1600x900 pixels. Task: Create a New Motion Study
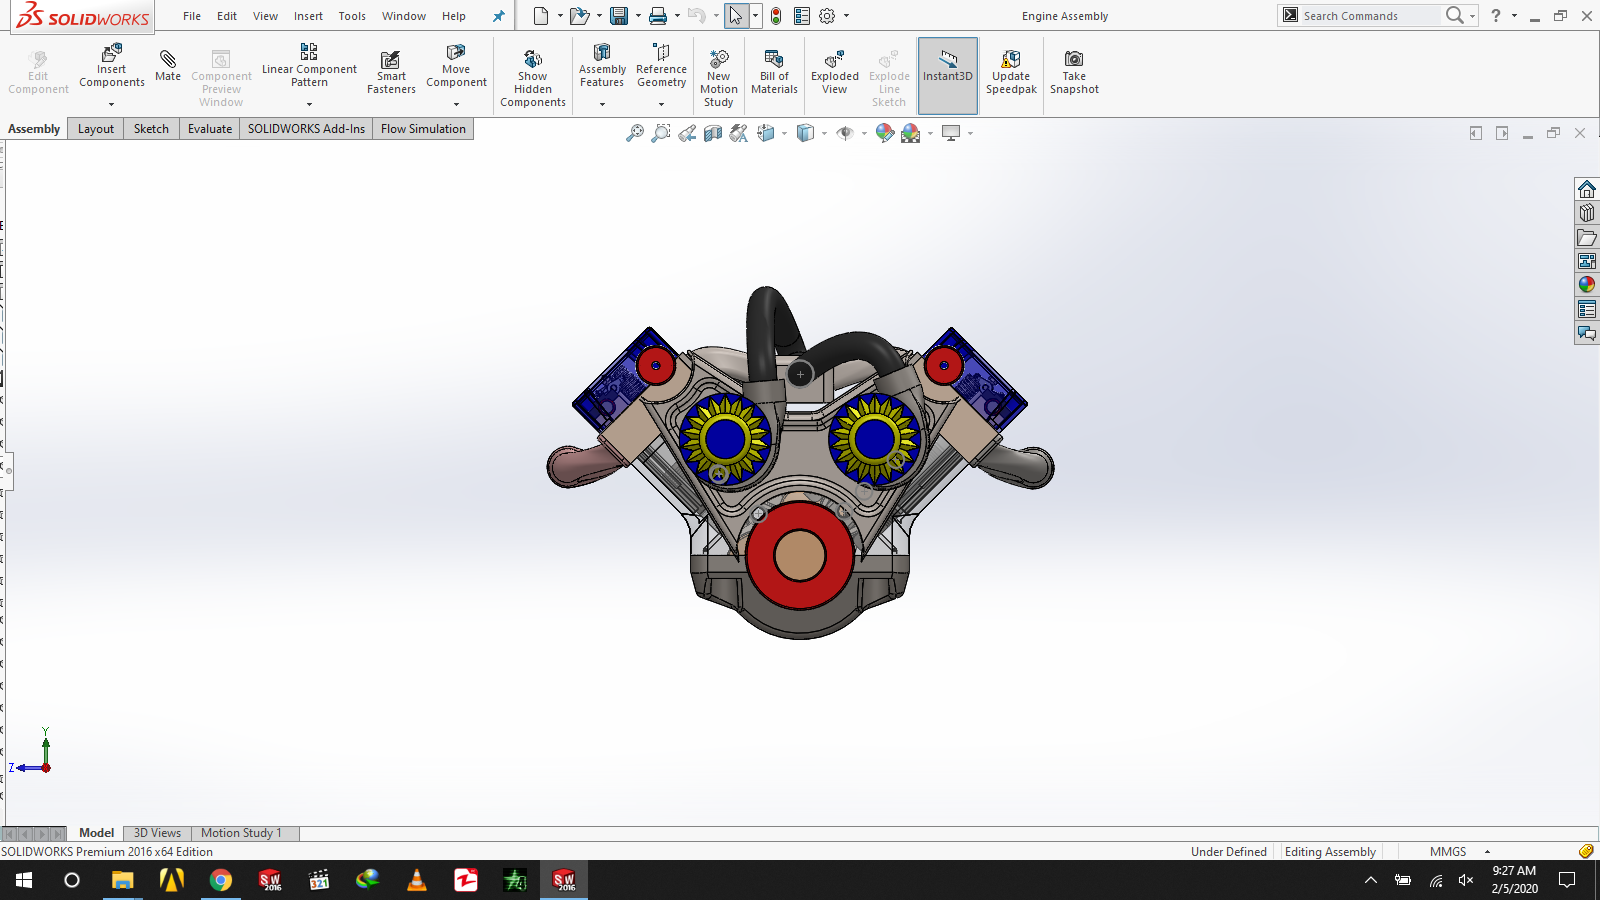(718, 78)
